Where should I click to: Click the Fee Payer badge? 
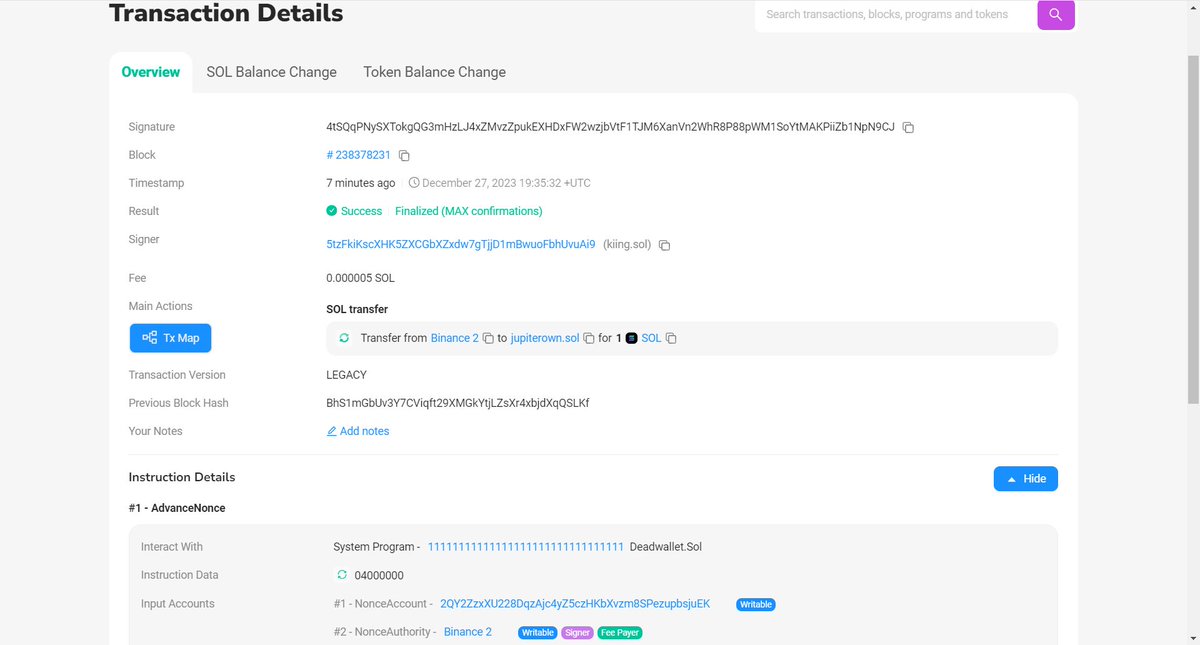click(620, 633)
